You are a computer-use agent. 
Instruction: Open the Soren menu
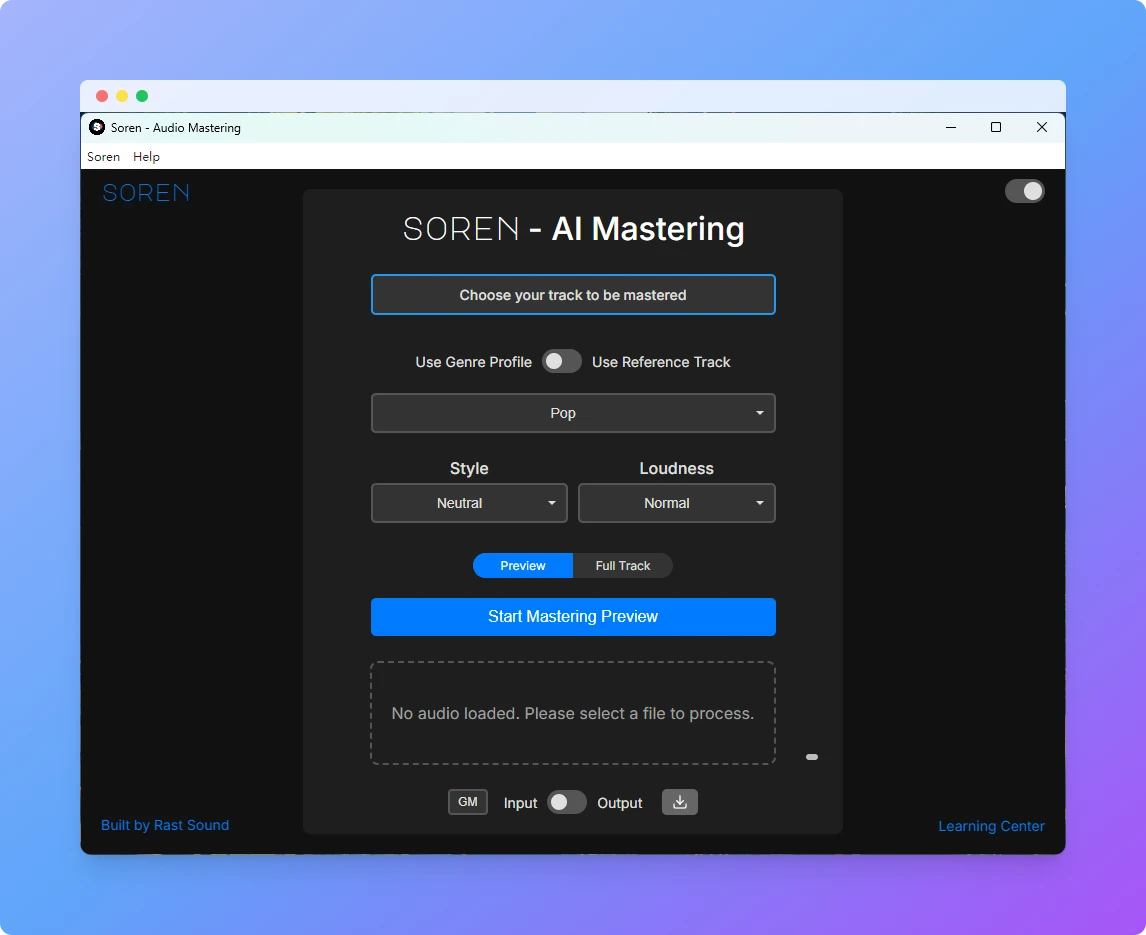[103, 157]
